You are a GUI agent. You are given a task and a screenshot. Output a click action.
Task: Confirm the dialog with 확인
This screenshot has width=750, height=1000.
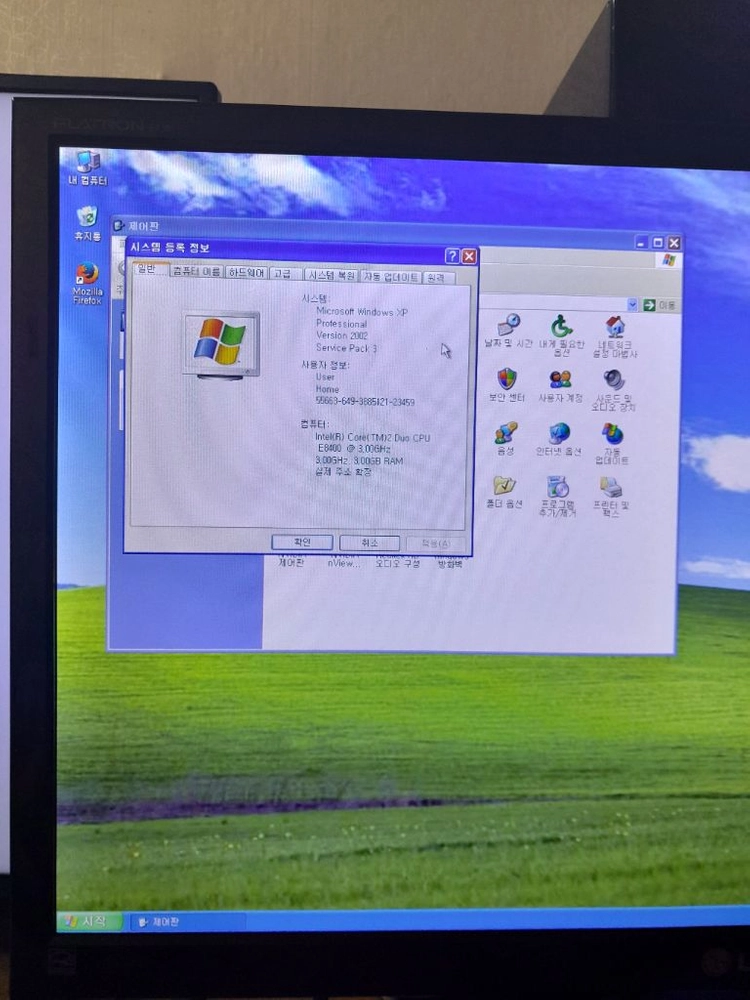302,542
